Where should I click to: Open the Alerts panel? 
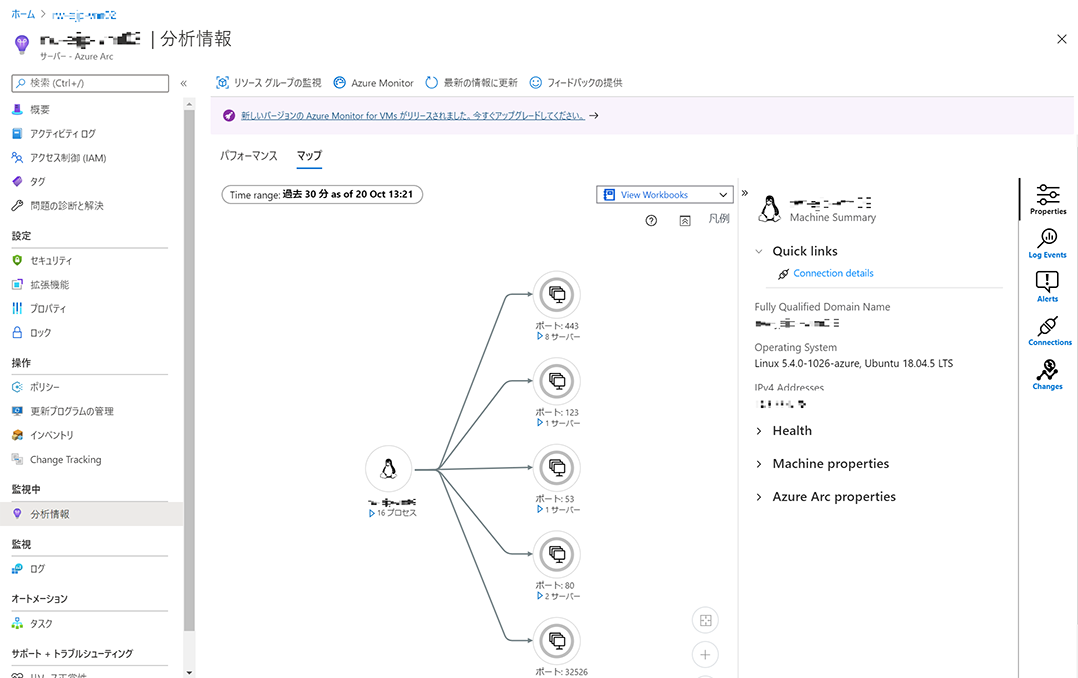click(1048, 286)
